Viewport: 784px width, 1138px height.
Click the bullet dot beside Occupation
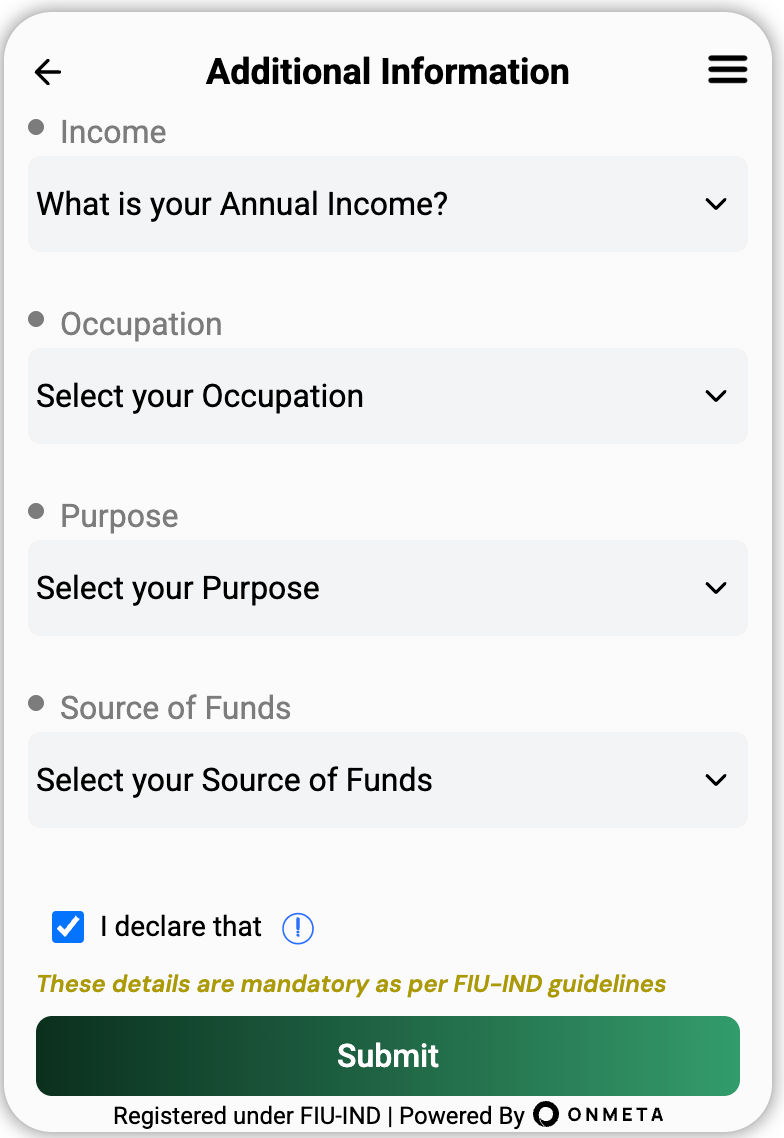click(37, 319)
